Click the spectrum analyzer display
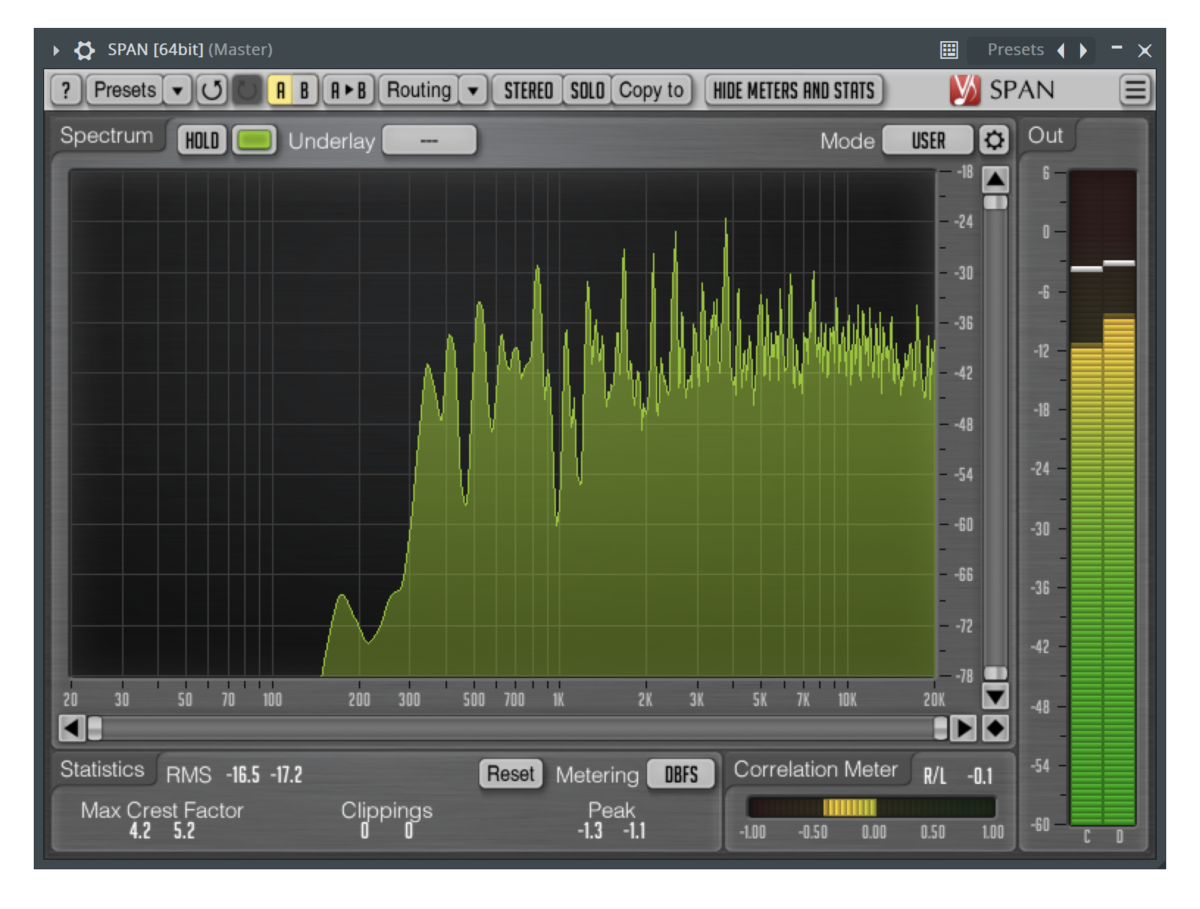 point(503,422)
